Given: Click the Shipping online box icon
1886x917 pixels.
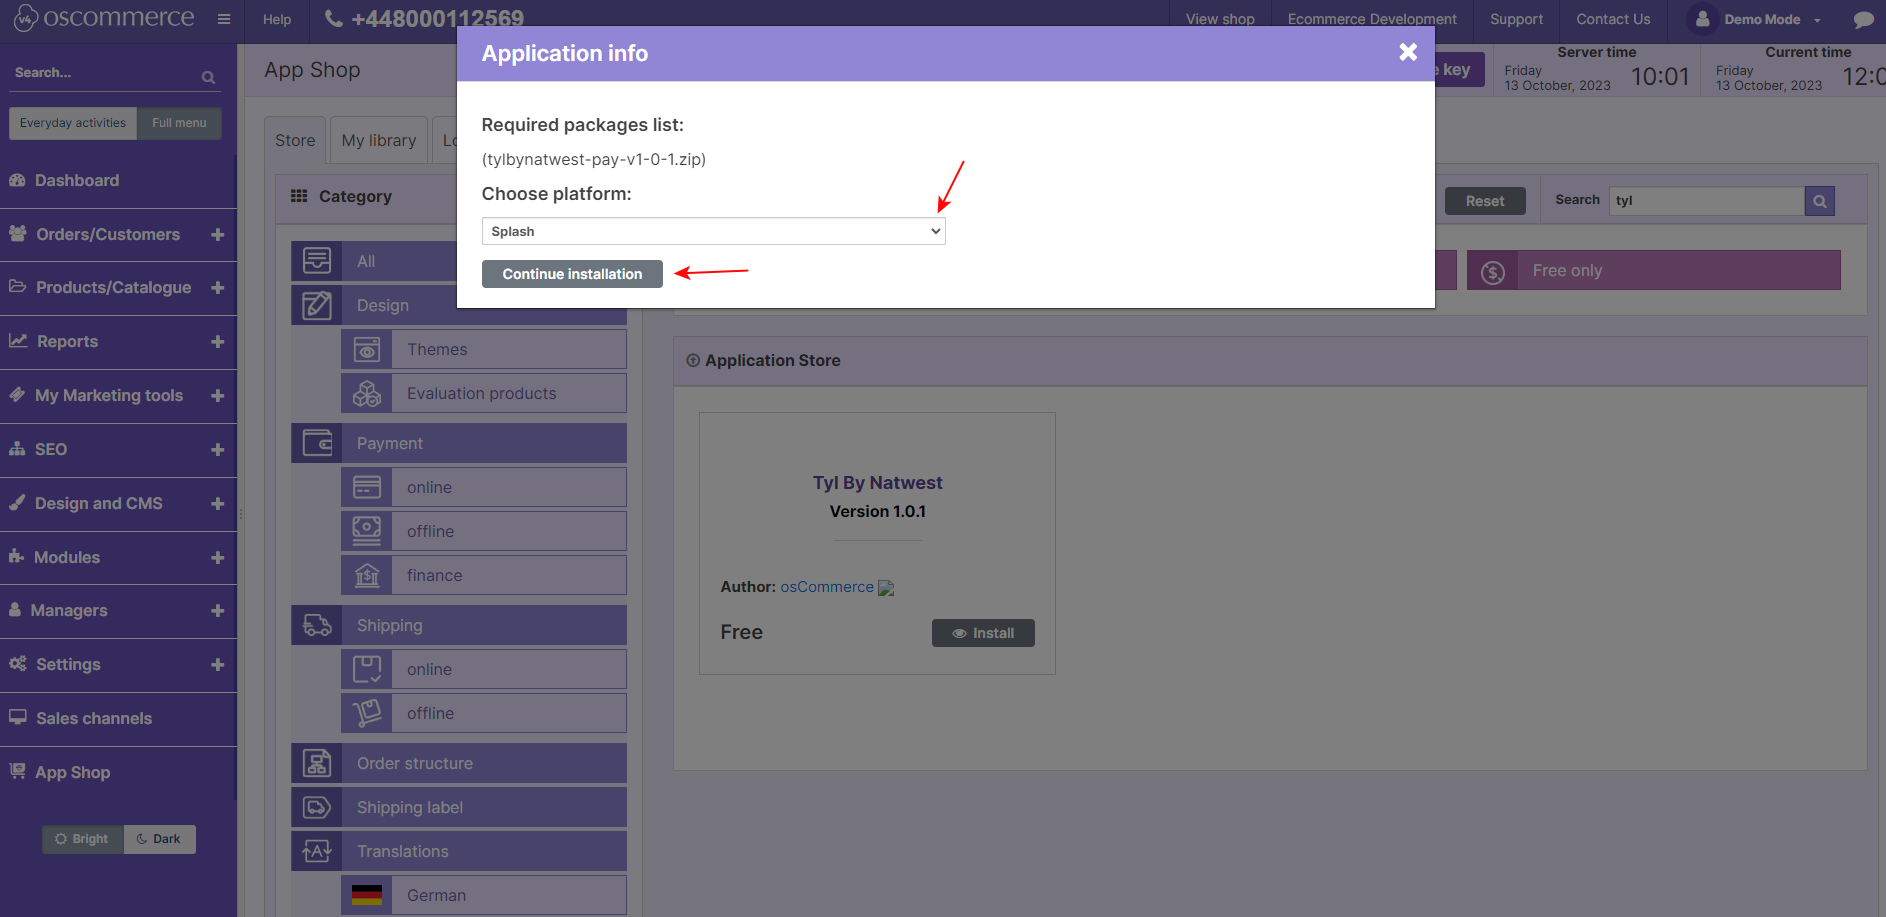Looking at the screenshot, I should click(x=367, y=669).
